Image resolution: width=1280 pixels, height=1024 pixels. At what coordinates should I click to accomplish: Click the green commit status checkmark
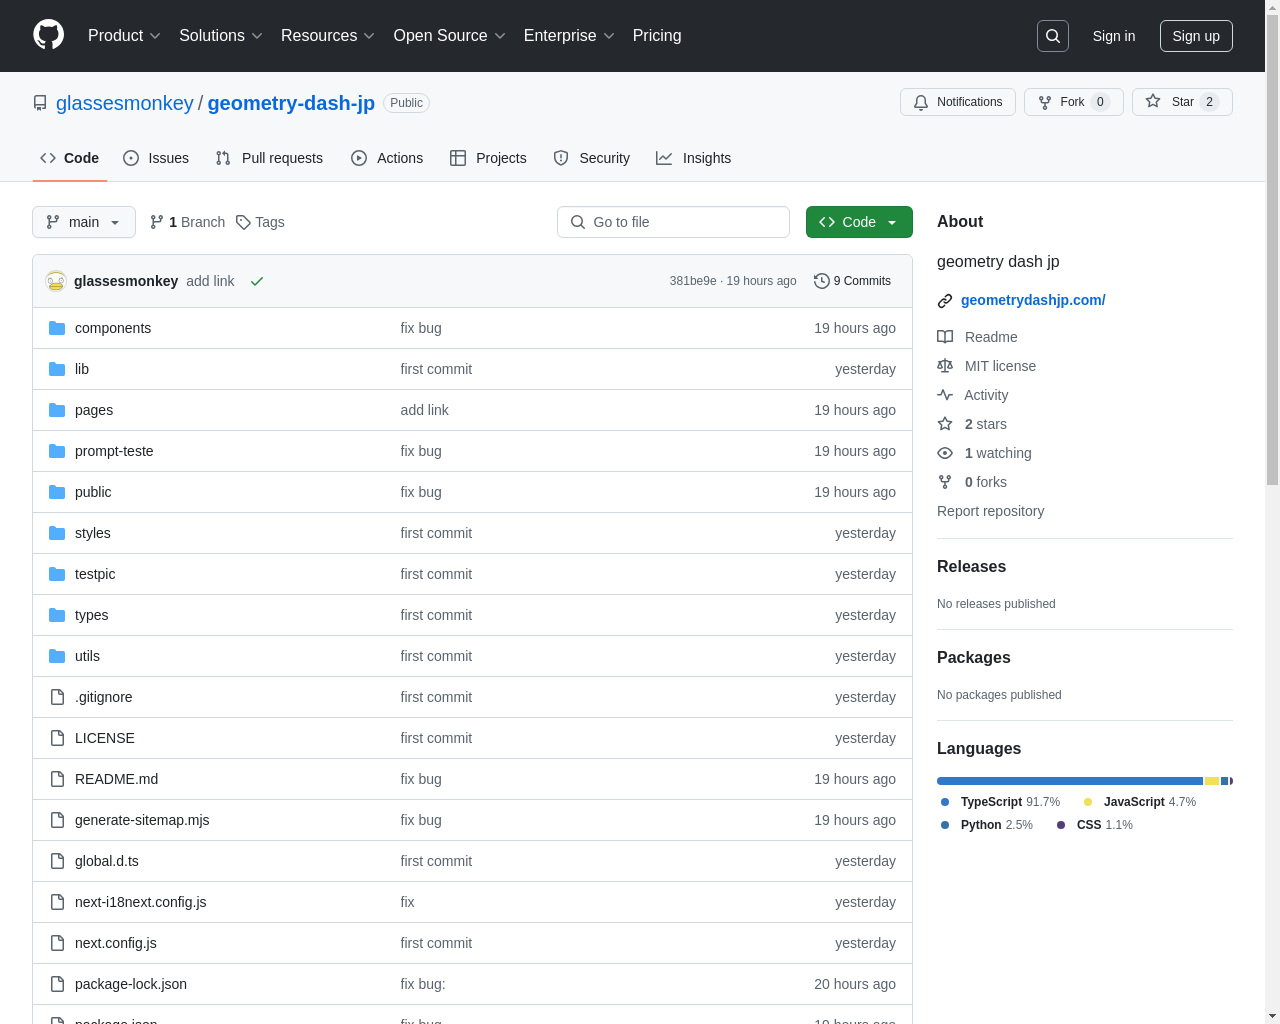(257, 281)
